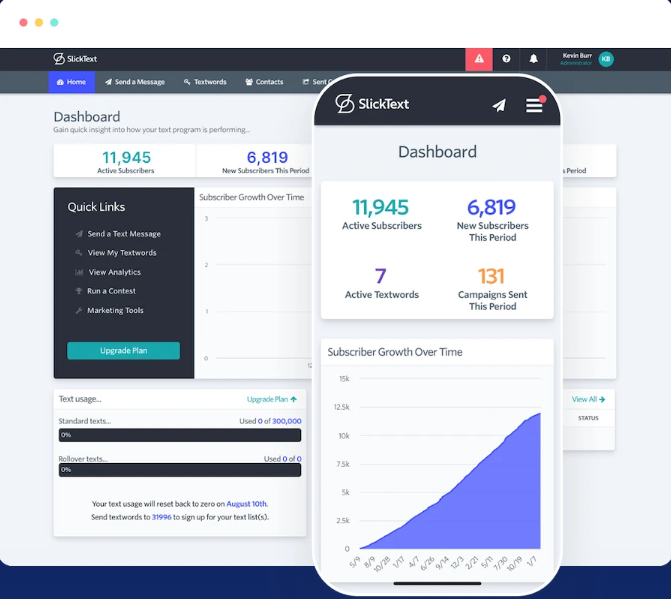
Task: Click the Standard texts progress bar
Action: coord(180,435)
